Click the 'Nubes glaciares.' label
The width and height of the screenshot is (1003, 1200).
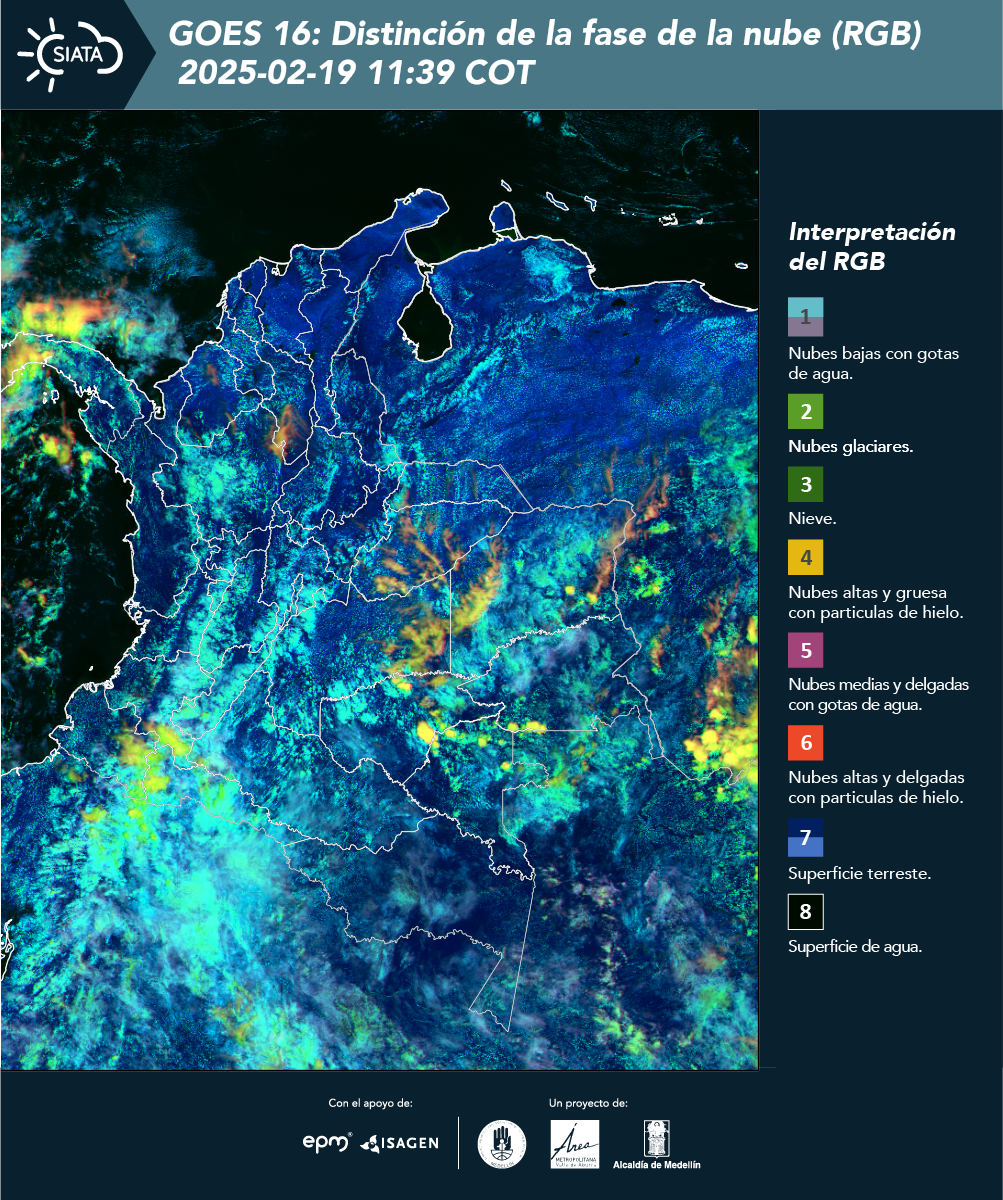851,447
